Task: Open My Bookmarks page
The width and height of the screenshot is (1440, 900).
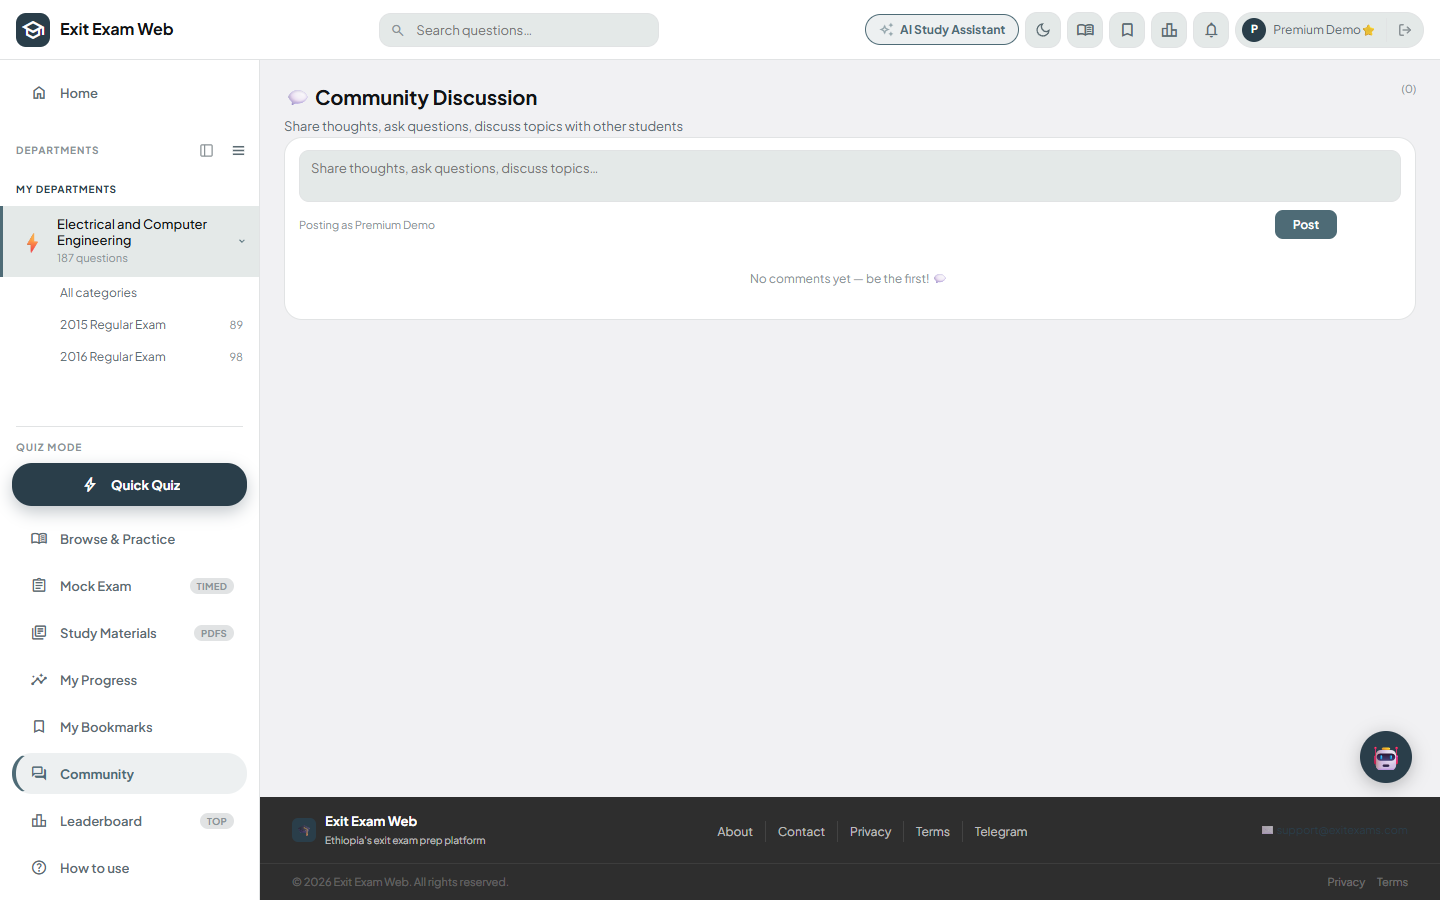Action: click(130, 727)
